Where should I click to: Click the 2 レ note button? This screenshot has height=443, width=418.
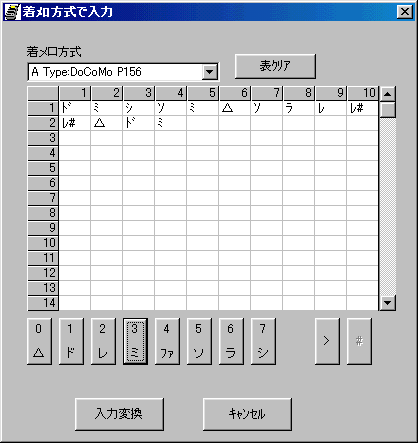tap(103, 341)
